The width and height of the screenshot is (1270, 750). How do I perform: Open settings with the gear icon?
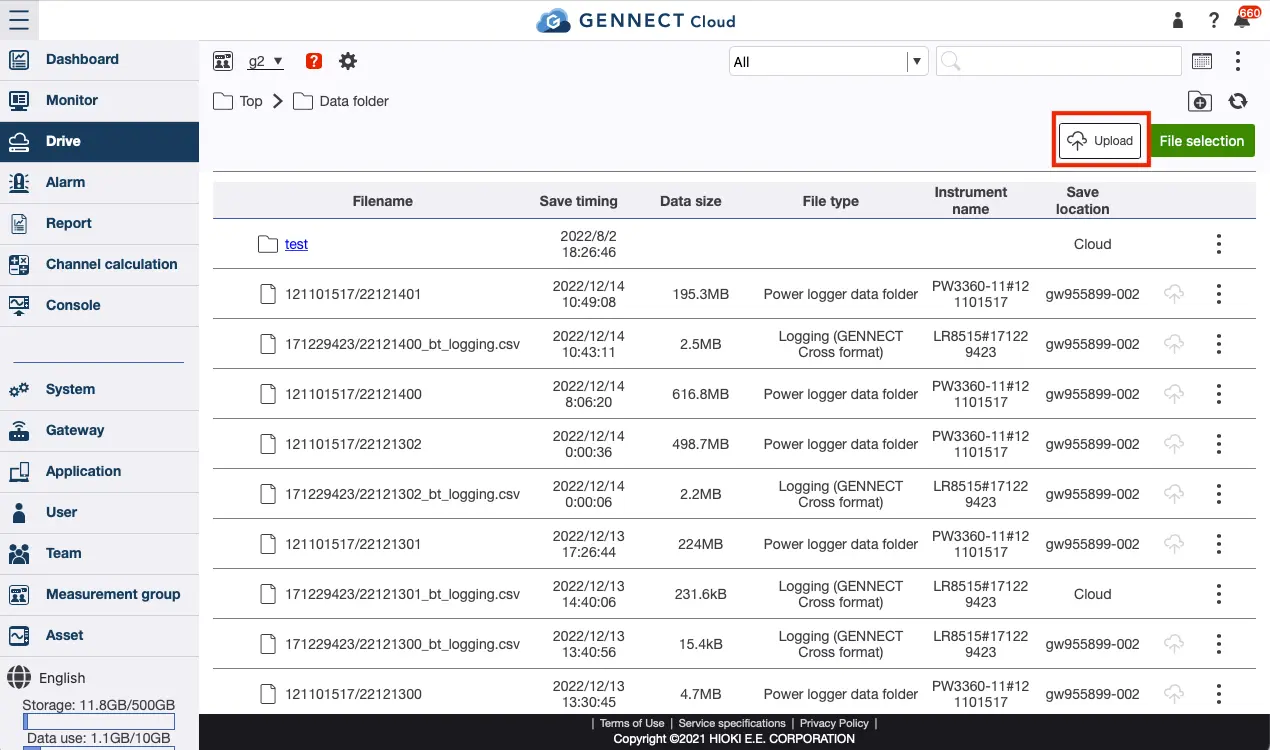[x=348, y=61]
